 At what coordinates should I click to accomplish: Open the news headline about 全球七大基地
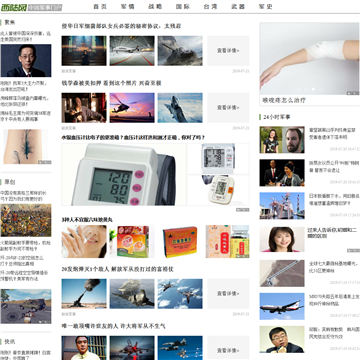[x=334, y=267]
